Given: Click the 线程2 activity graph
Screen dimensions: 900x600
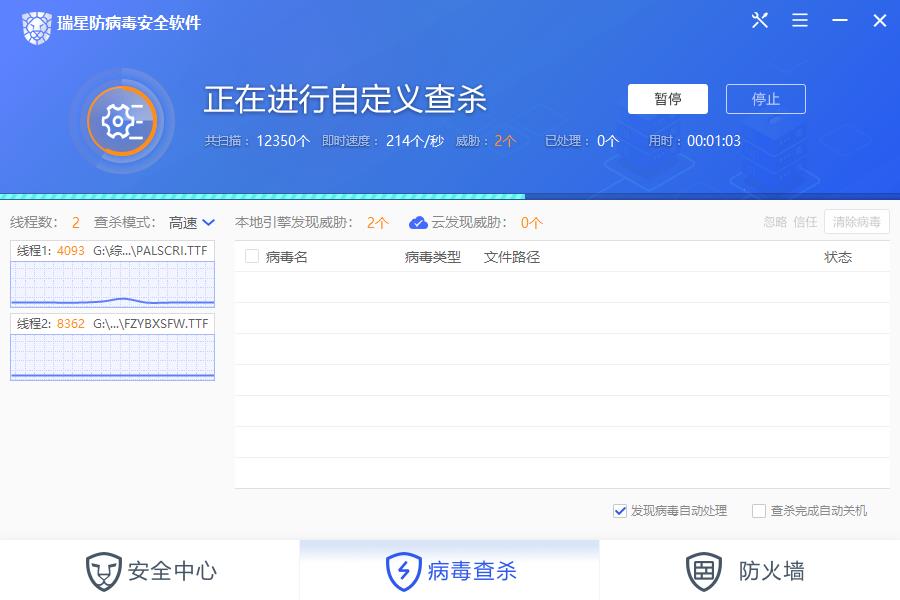Looking at the screenshot, I should [112, 357].
